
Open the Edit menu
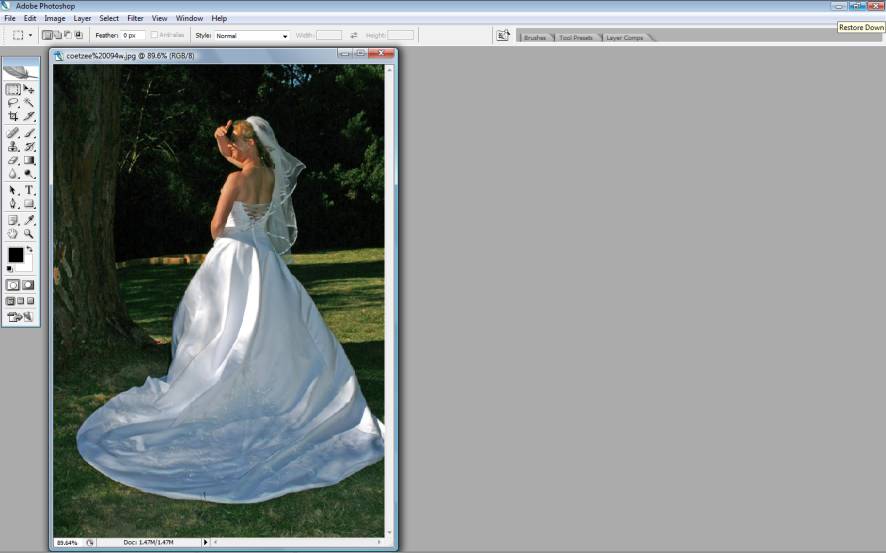point(30,18)
